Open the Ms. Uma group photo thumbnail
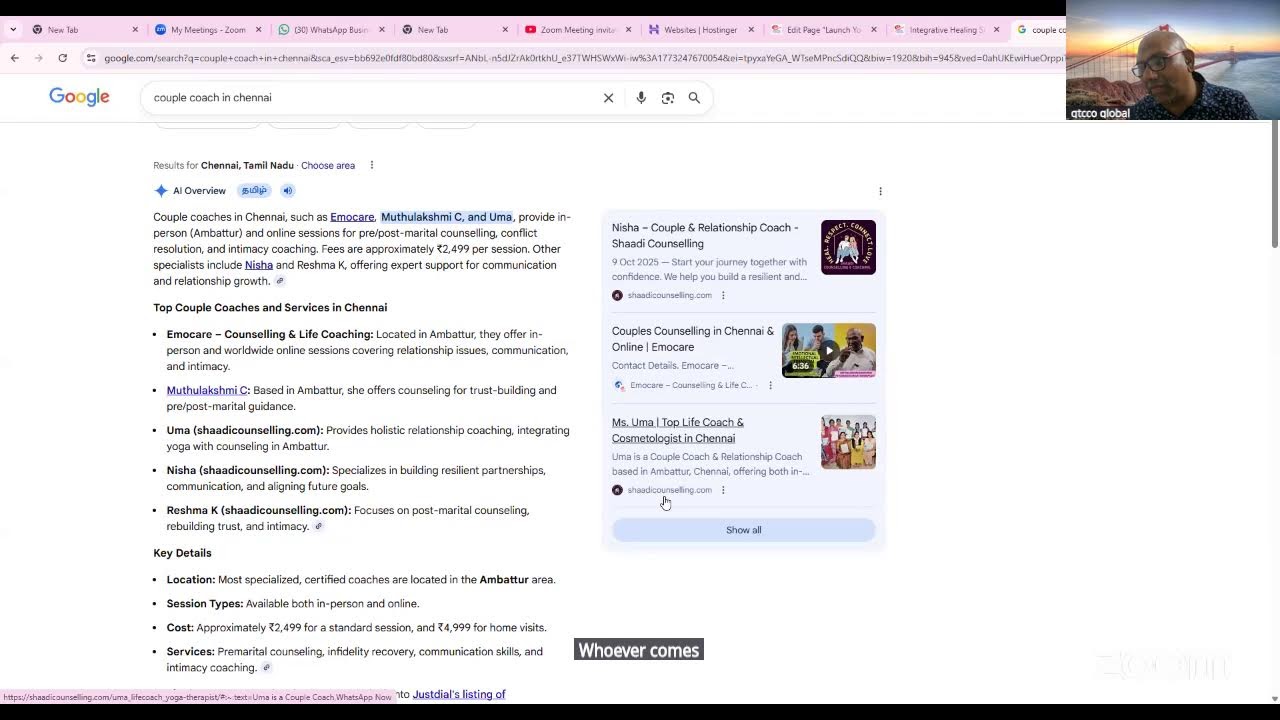Image resolution: width=1280 pixels, height=720 pixels. [848, 442]
